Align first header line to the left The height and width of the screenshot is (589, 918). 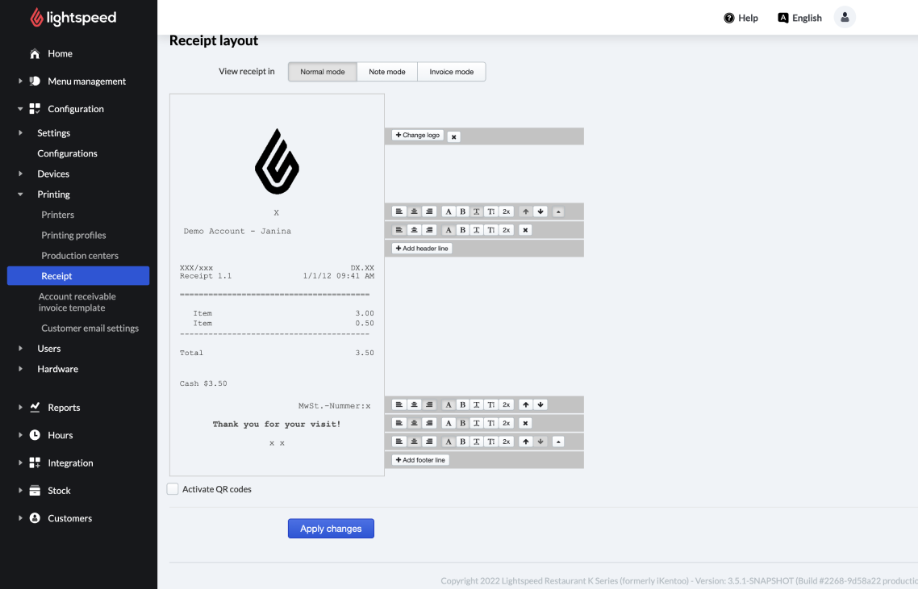coord(398,212)
